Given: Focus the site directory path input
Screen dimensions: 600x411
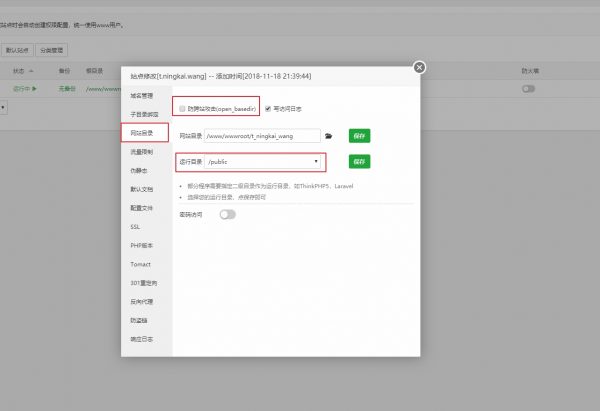Looking at the screenshot, I should 262,136.
